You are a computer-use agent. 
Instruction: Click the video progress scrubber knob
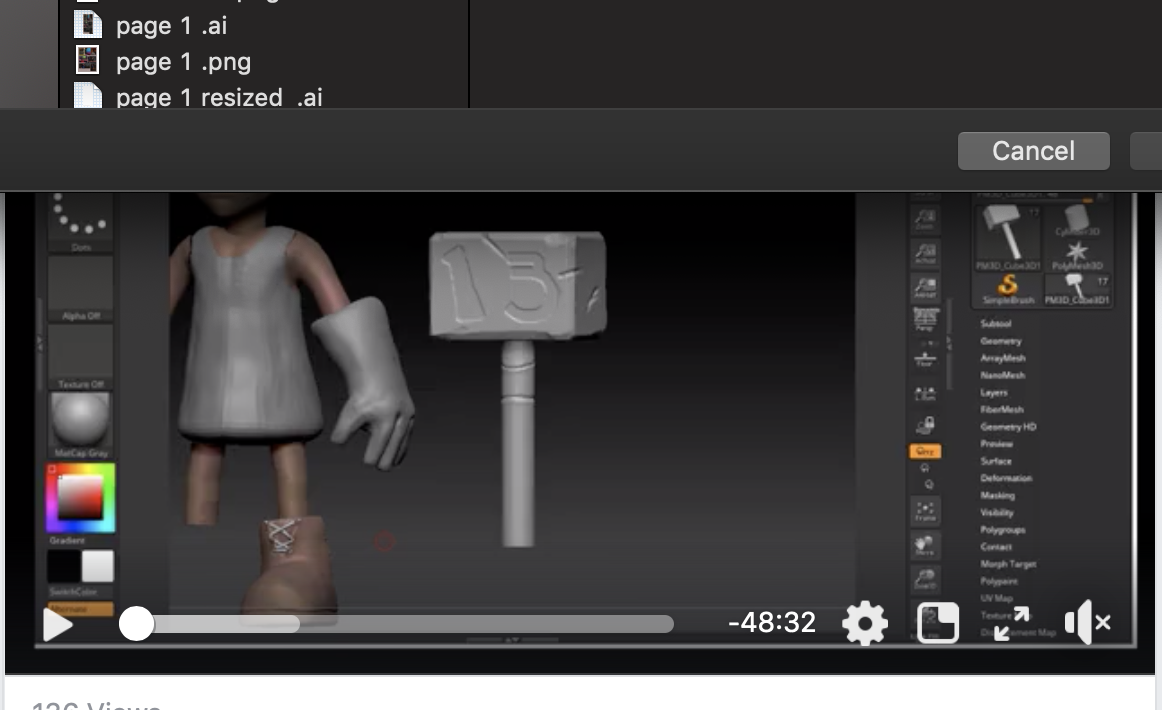(x=137, y=624)
